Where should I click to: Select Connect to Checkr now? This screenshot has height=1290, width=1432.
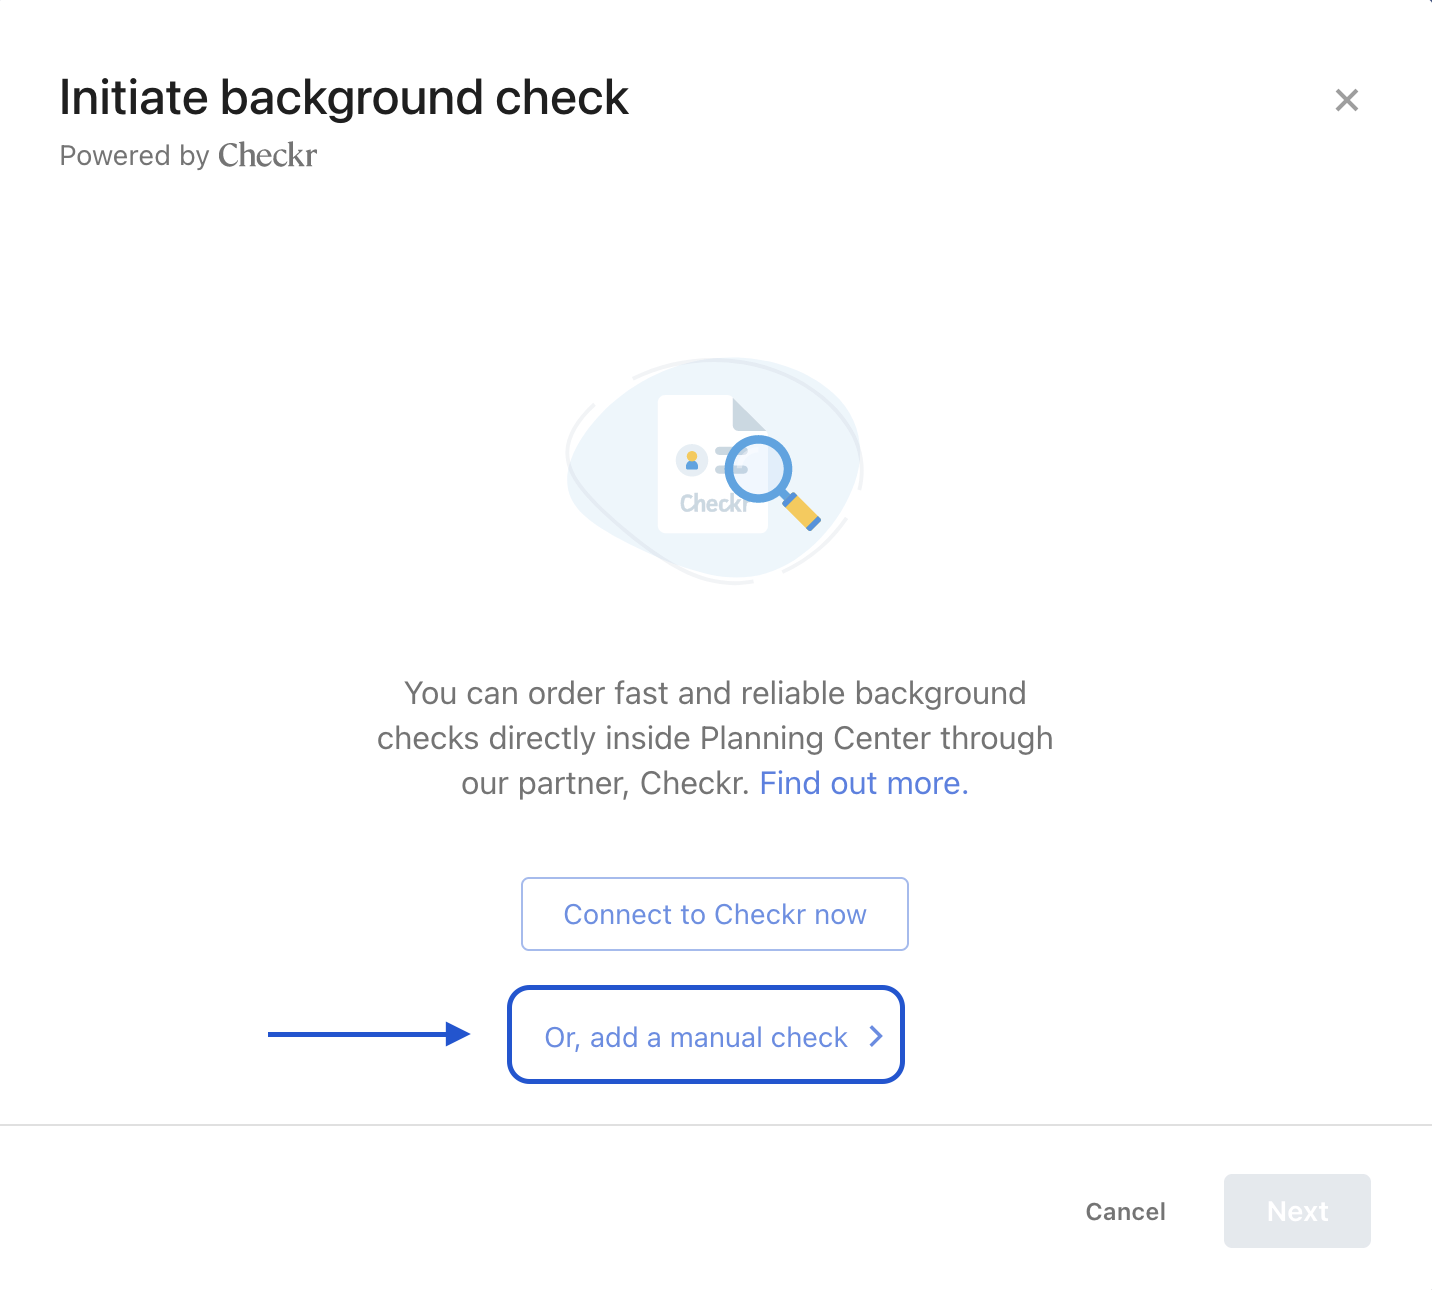(715, 914)
